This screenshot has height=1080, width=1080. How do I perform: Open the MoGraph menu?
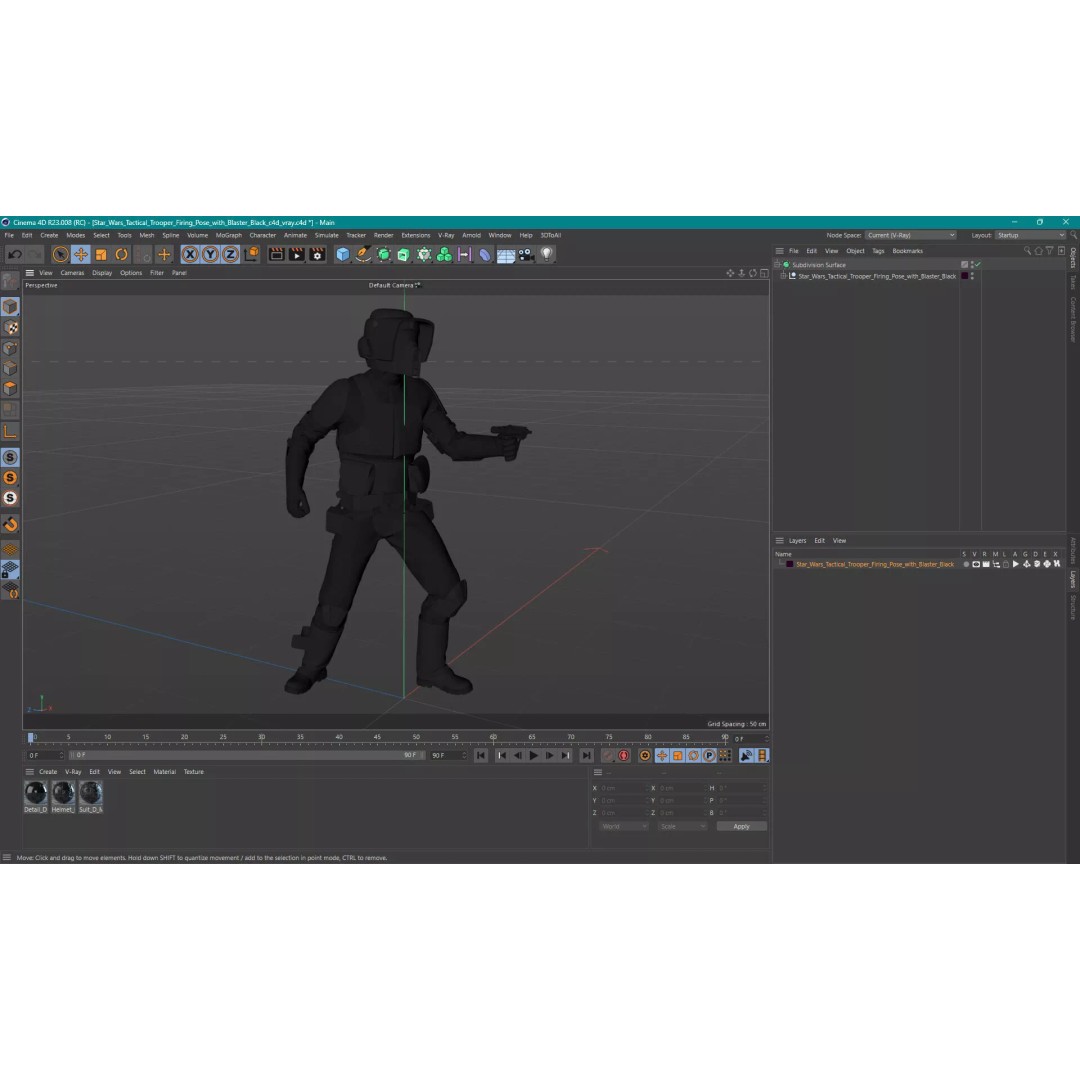(229, 235)
